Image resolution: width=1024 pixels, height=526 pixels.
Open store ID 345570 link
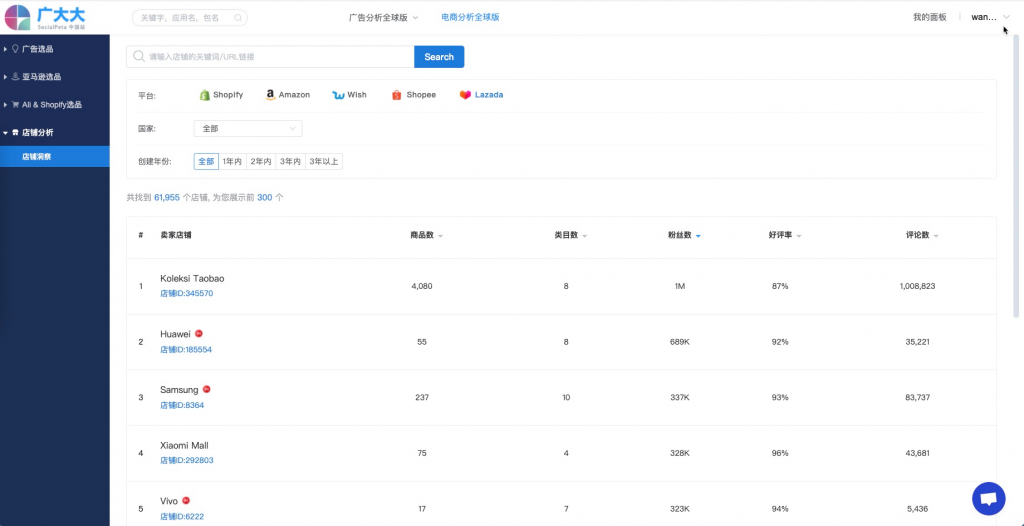(186, 293)
